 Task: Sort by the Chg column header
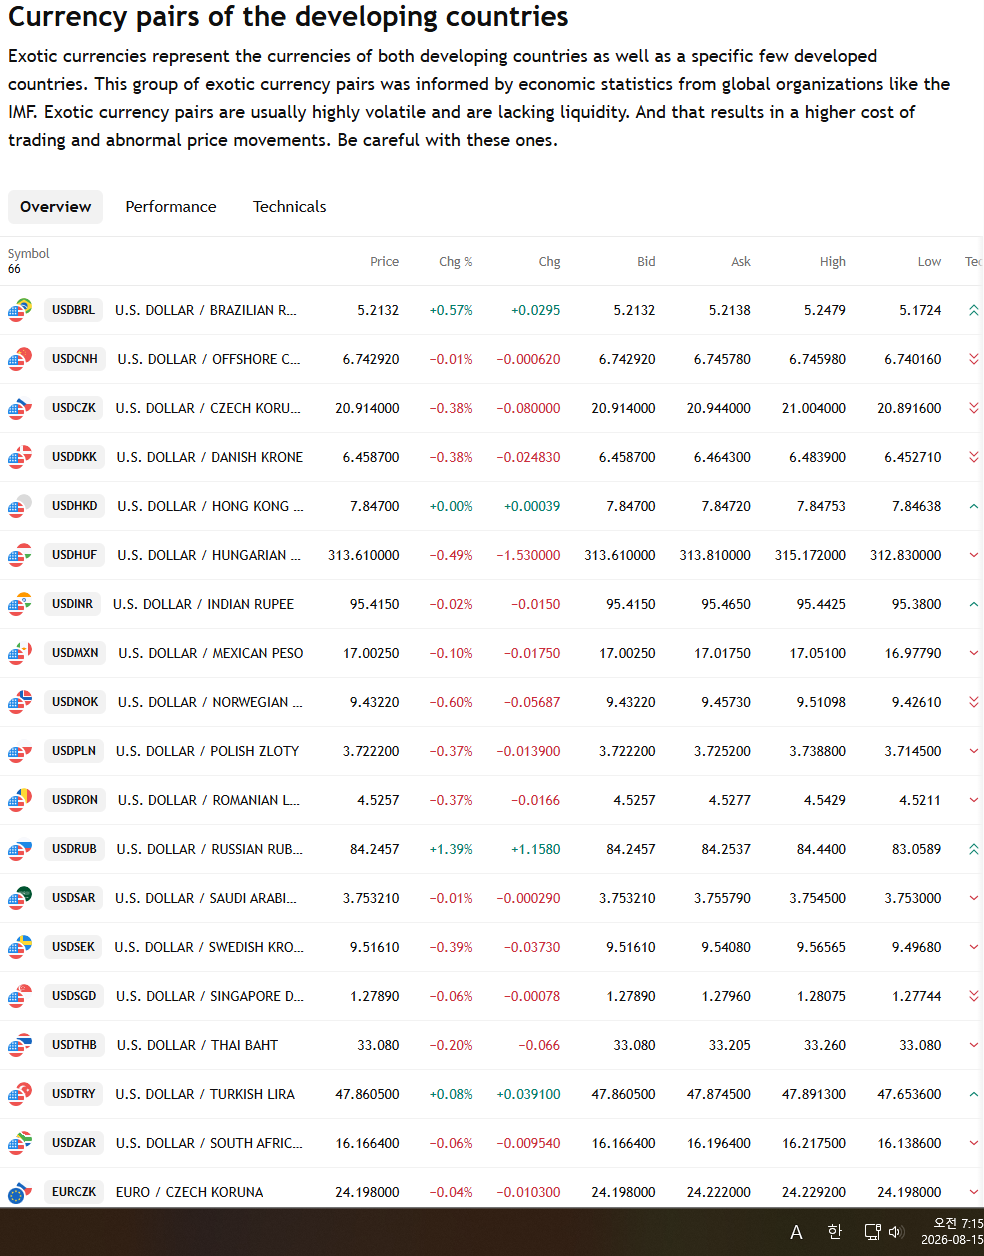(x=549, y=262)
